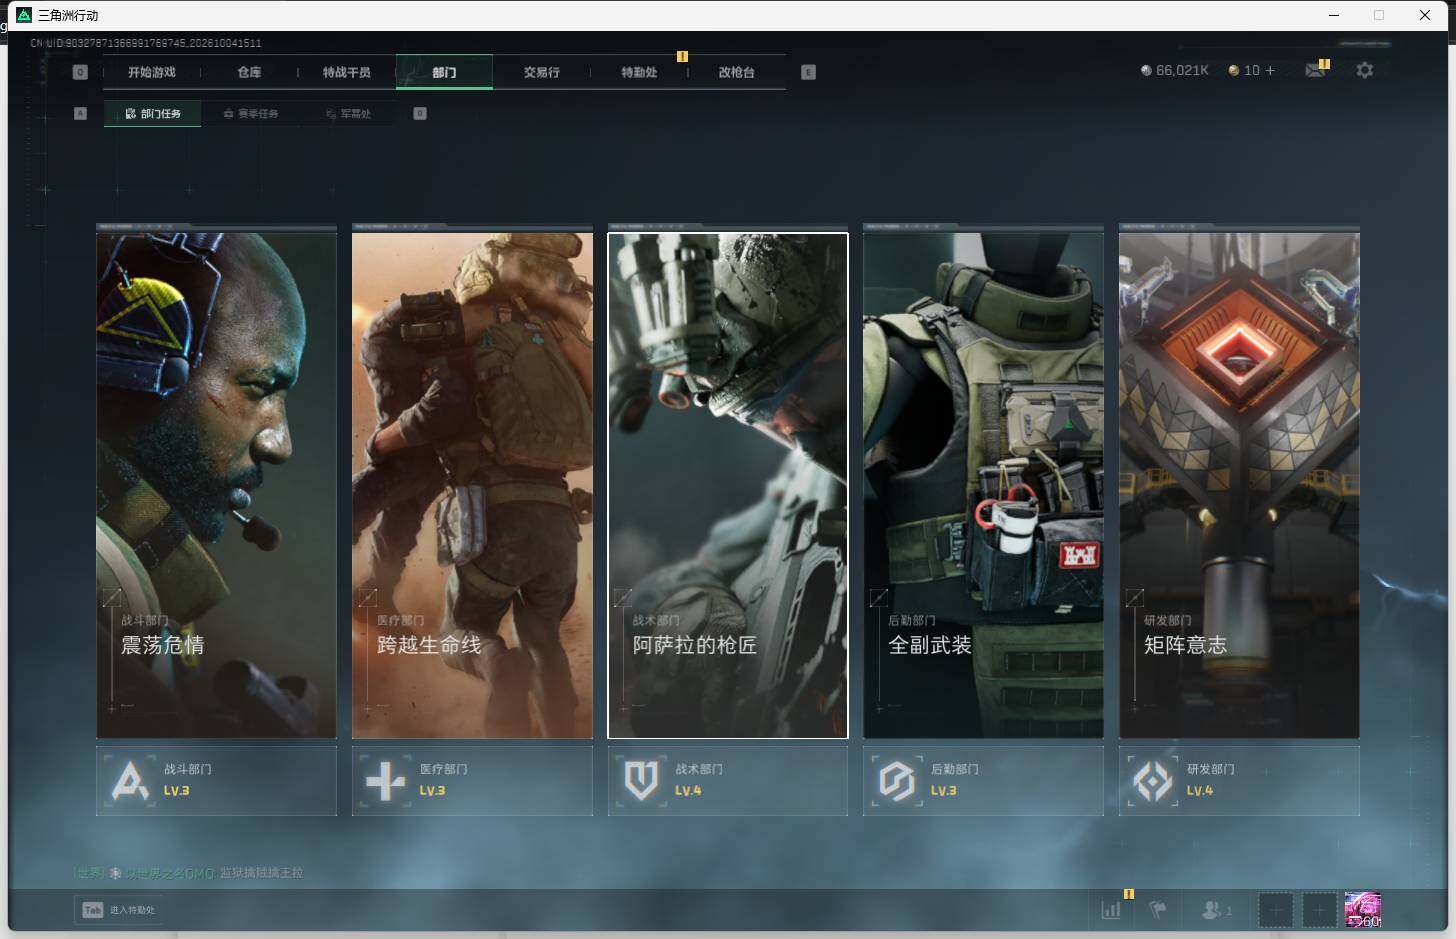Click the 战术部门 shield icon

[x=641, y=781]
